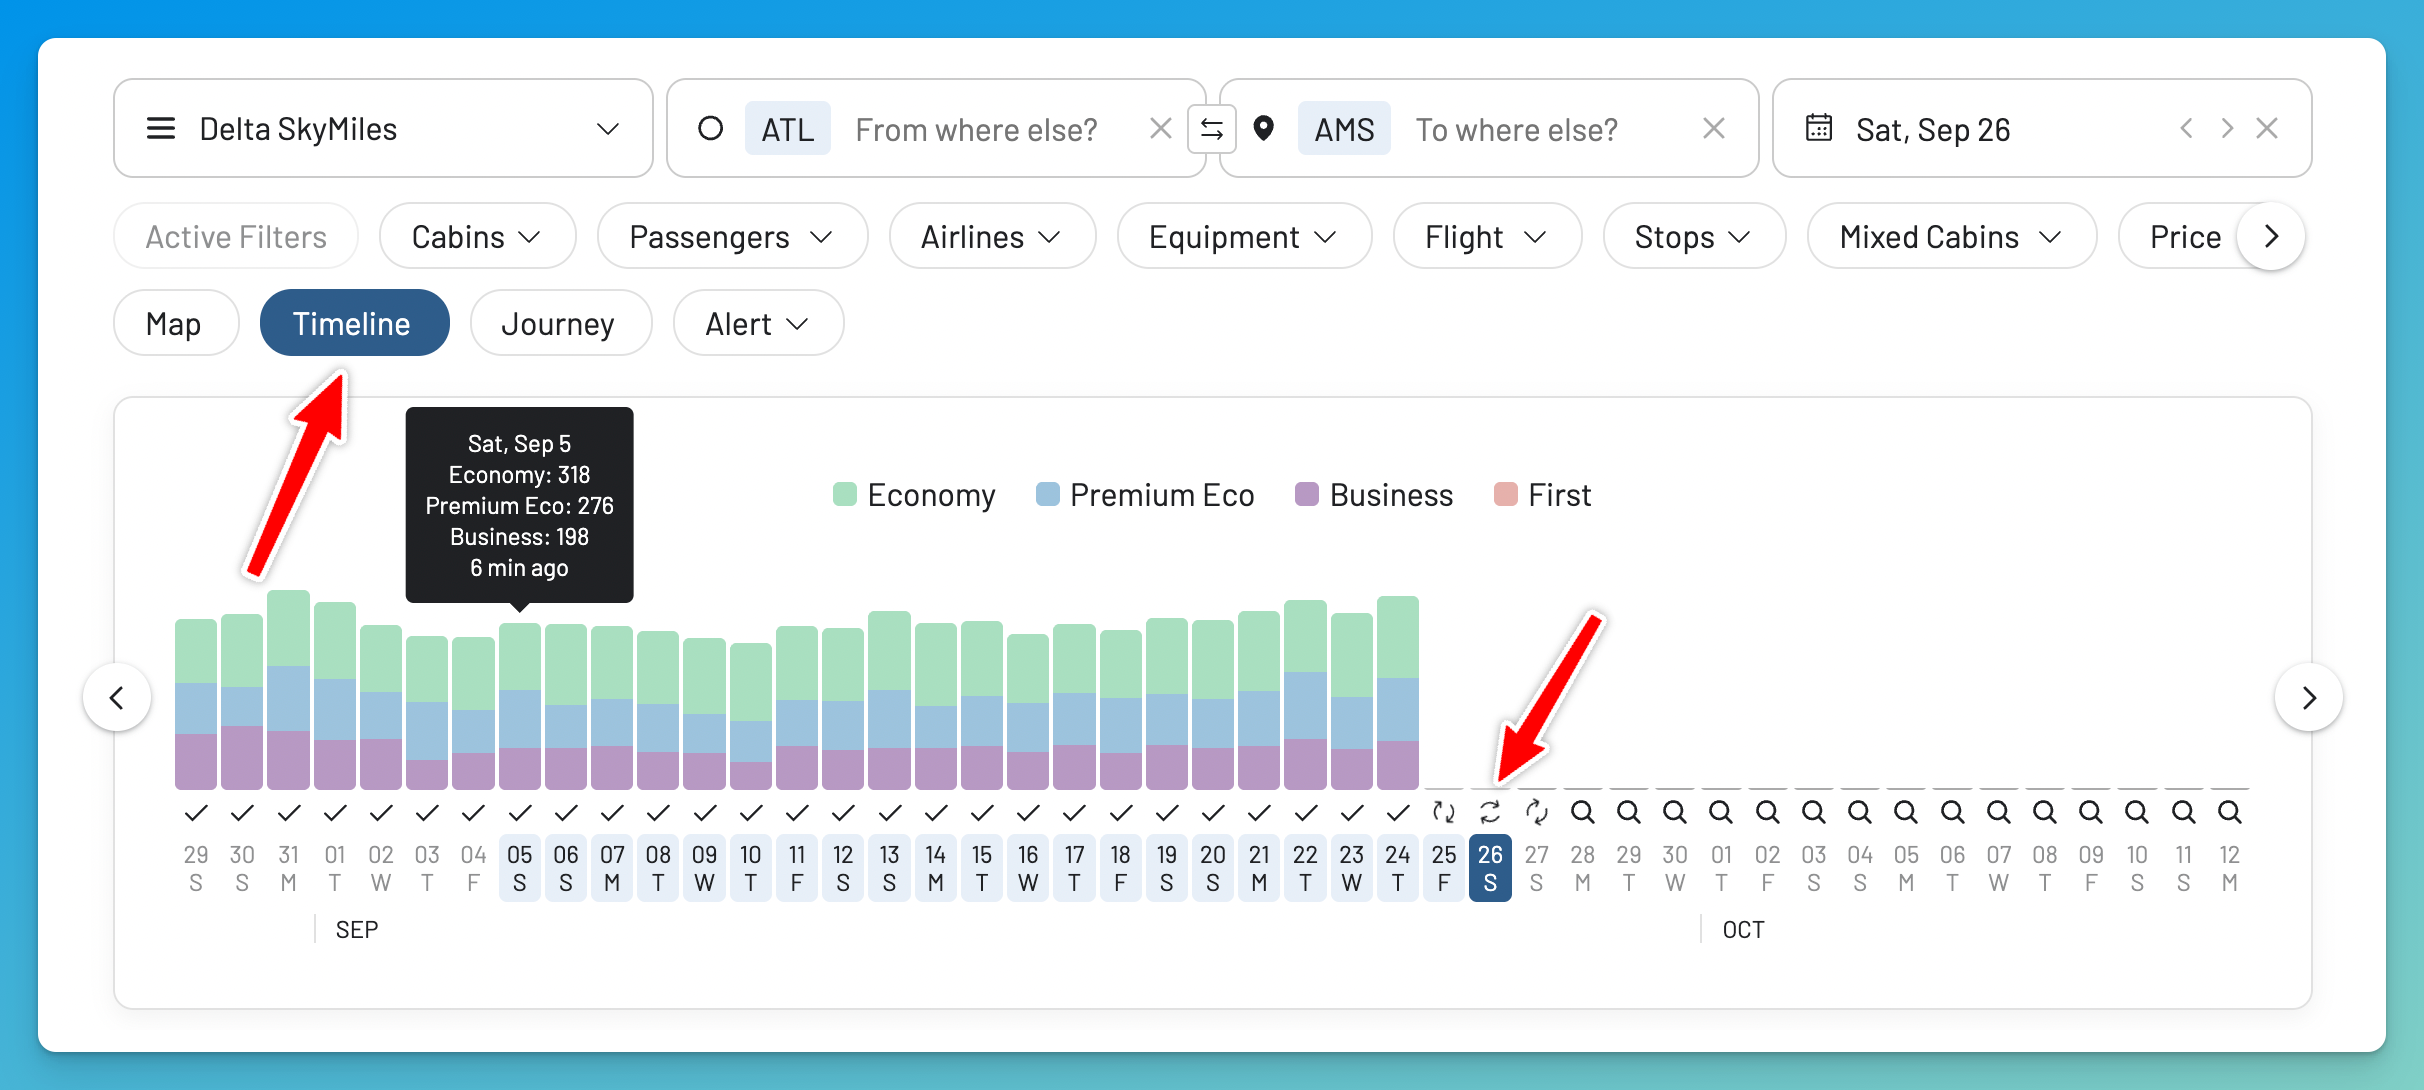Expand the Stops filter
The width and height of the screenshot is (2424, 1090).
click(1694, 237)
